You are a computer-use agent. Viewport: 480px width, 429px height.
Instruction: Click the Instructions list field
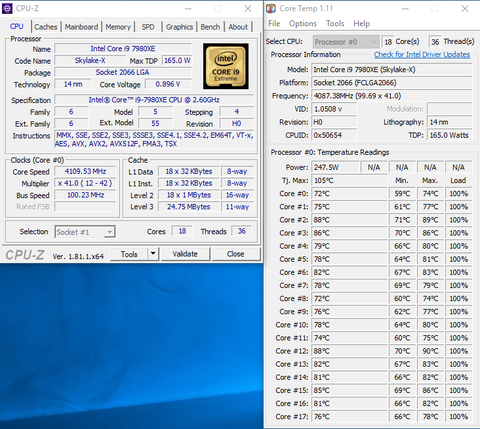154,139
